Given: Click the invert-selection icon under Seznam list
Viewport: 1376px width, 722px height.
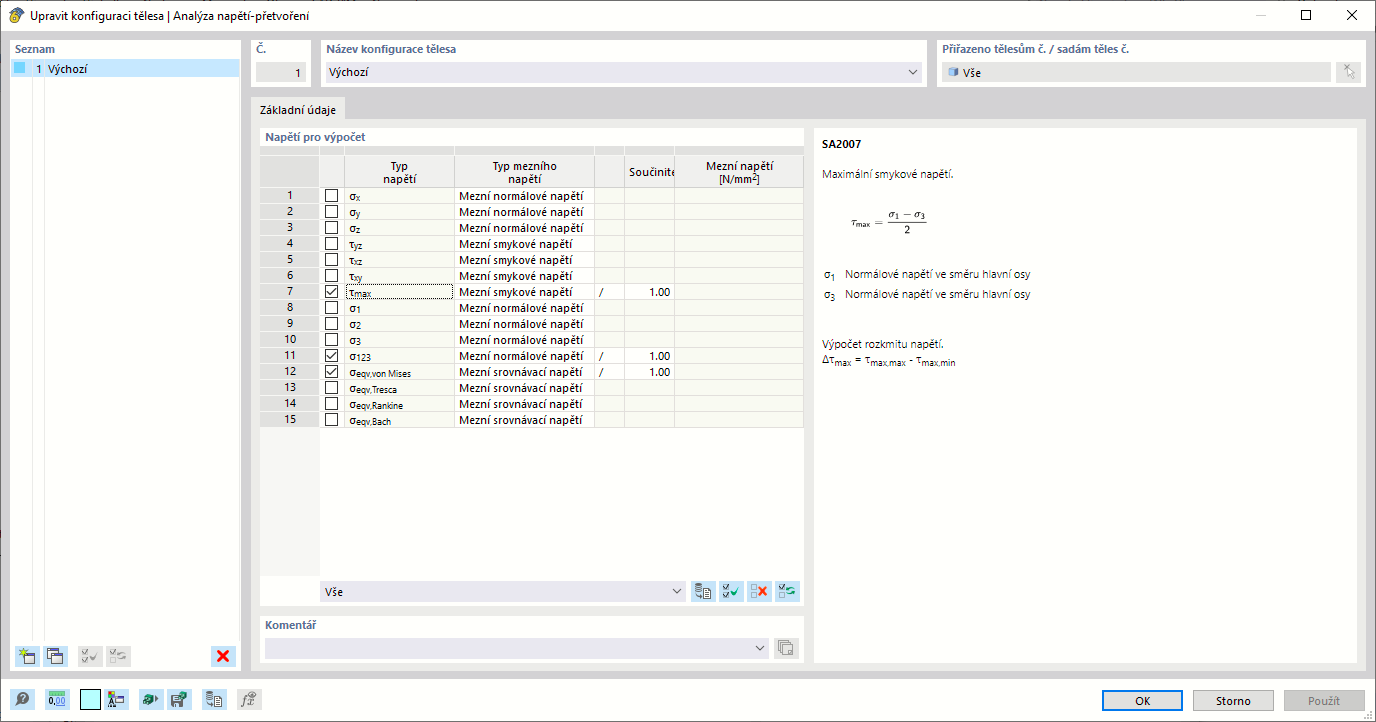Looking at the screenshot, I should point(118,656).
